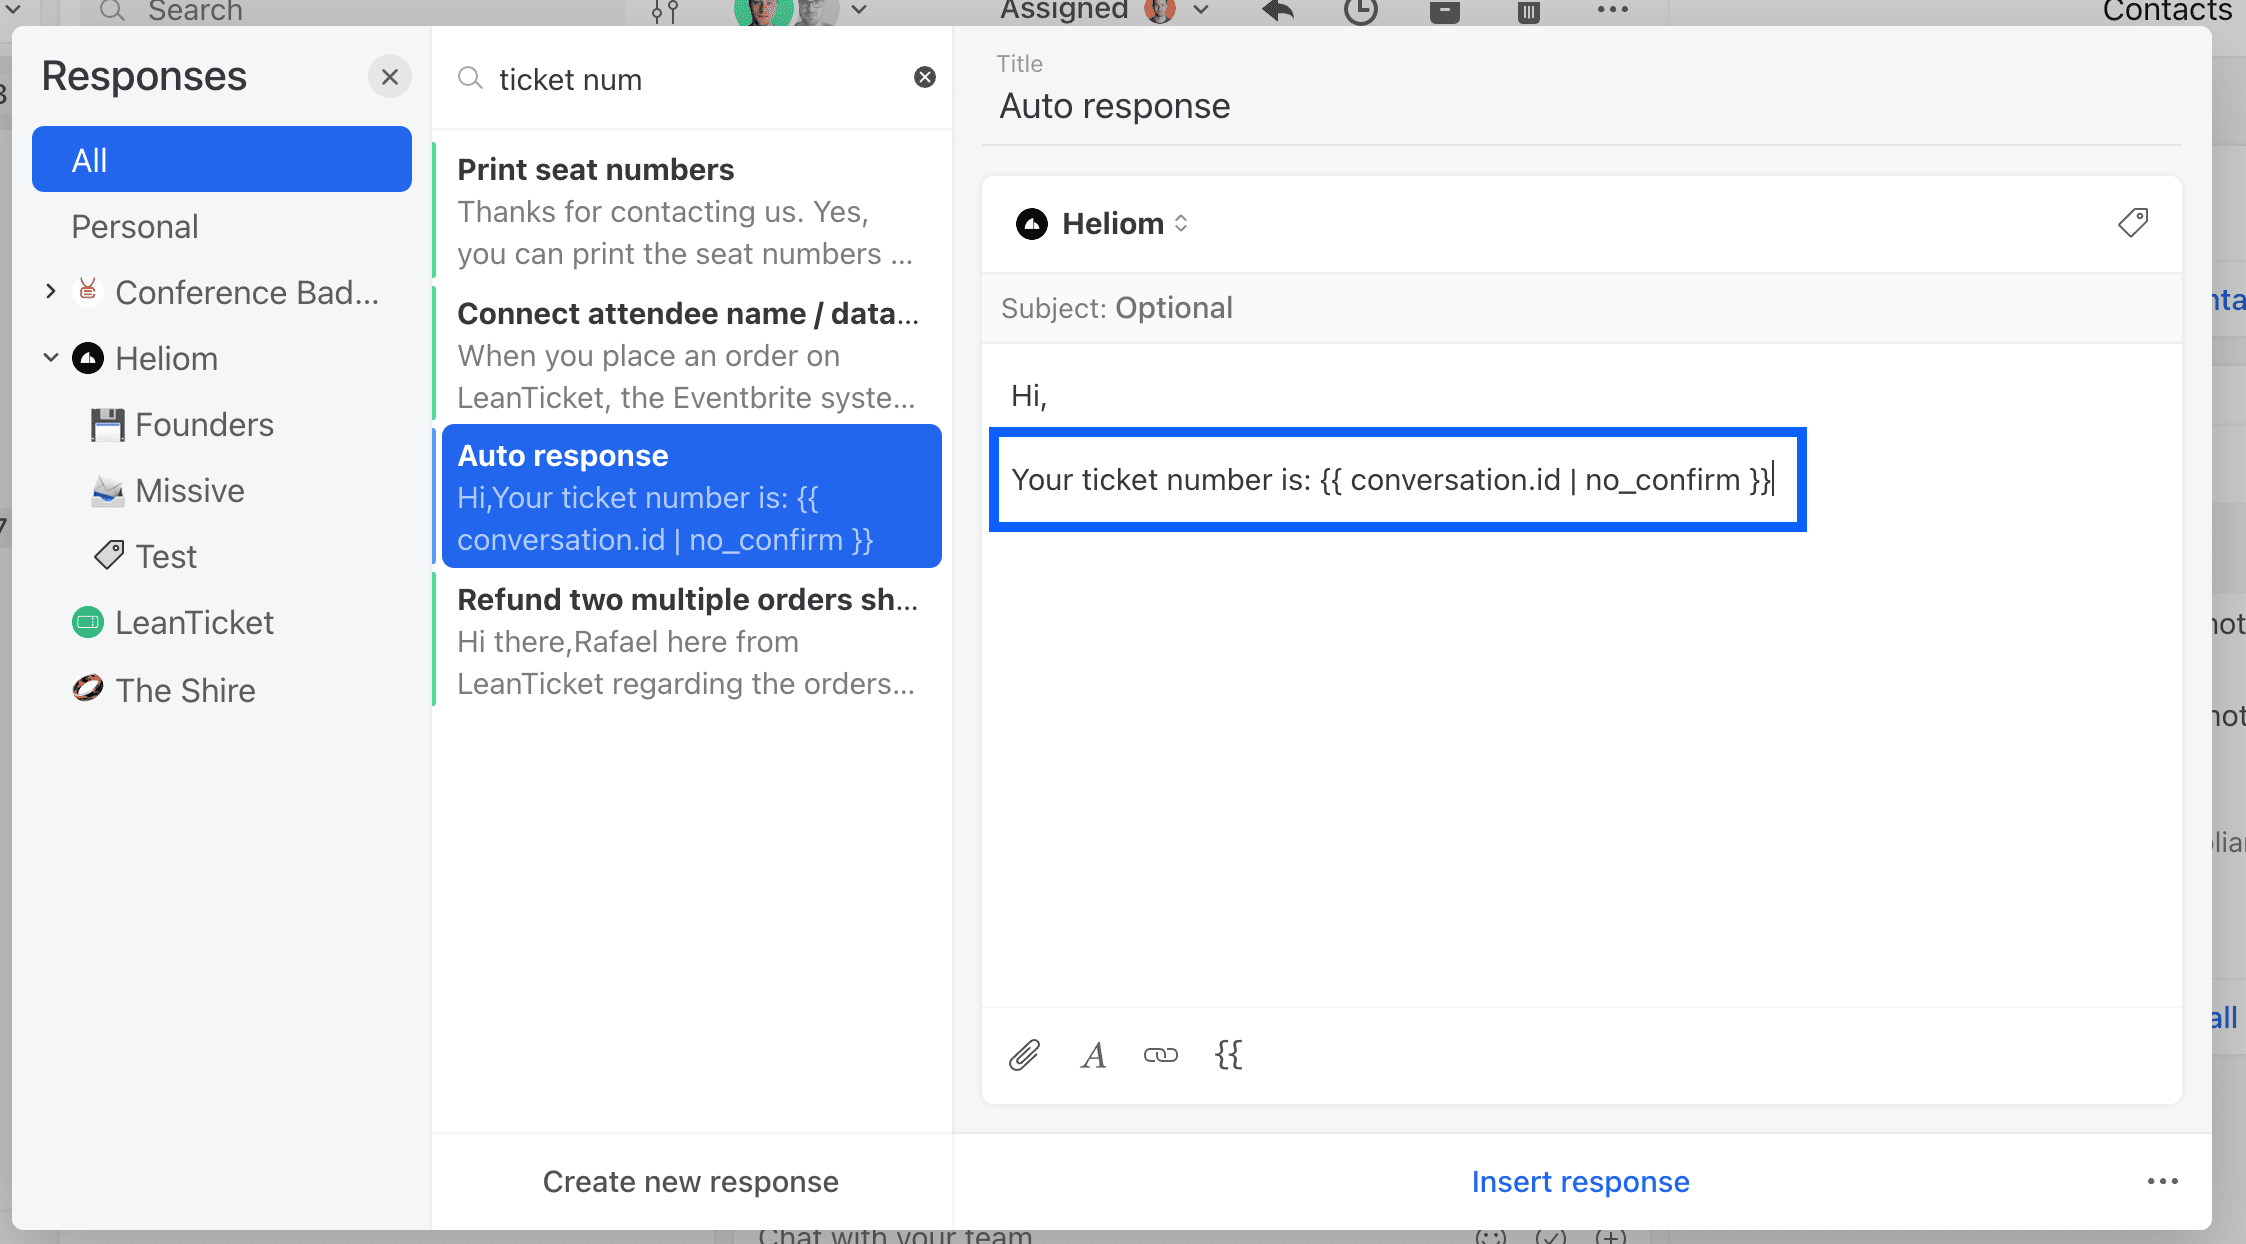This screenshot has height=1244, width=2246.
Task: Close the Responses panel
Action: pyautogui.click(x=390, y=77)
